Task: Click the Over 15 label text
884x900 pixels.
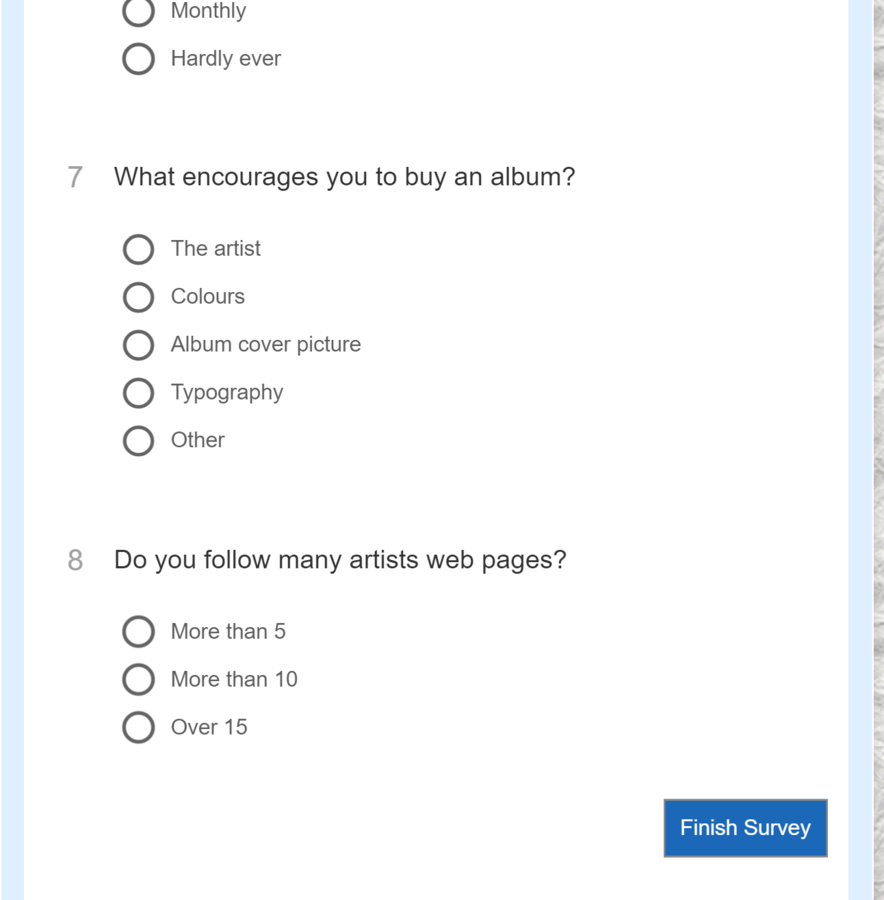Action: point(209,727)
